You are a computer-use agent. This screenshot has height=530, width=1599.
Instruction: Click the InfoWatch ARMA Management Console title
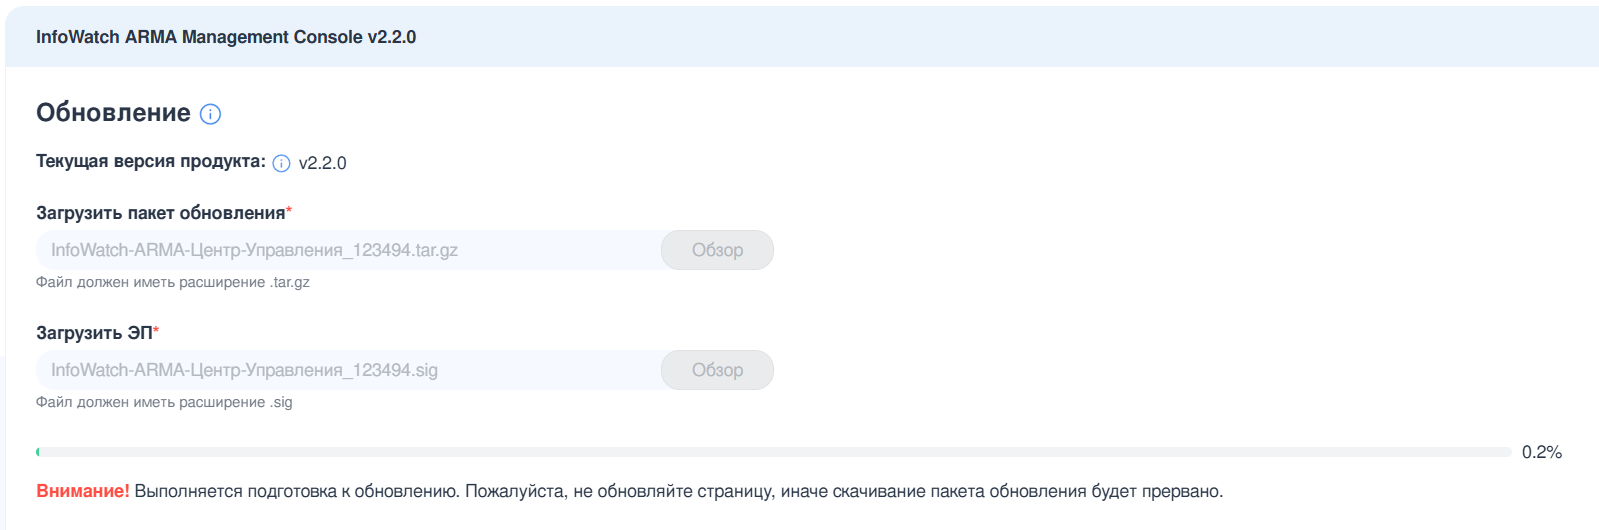[226, 37]
